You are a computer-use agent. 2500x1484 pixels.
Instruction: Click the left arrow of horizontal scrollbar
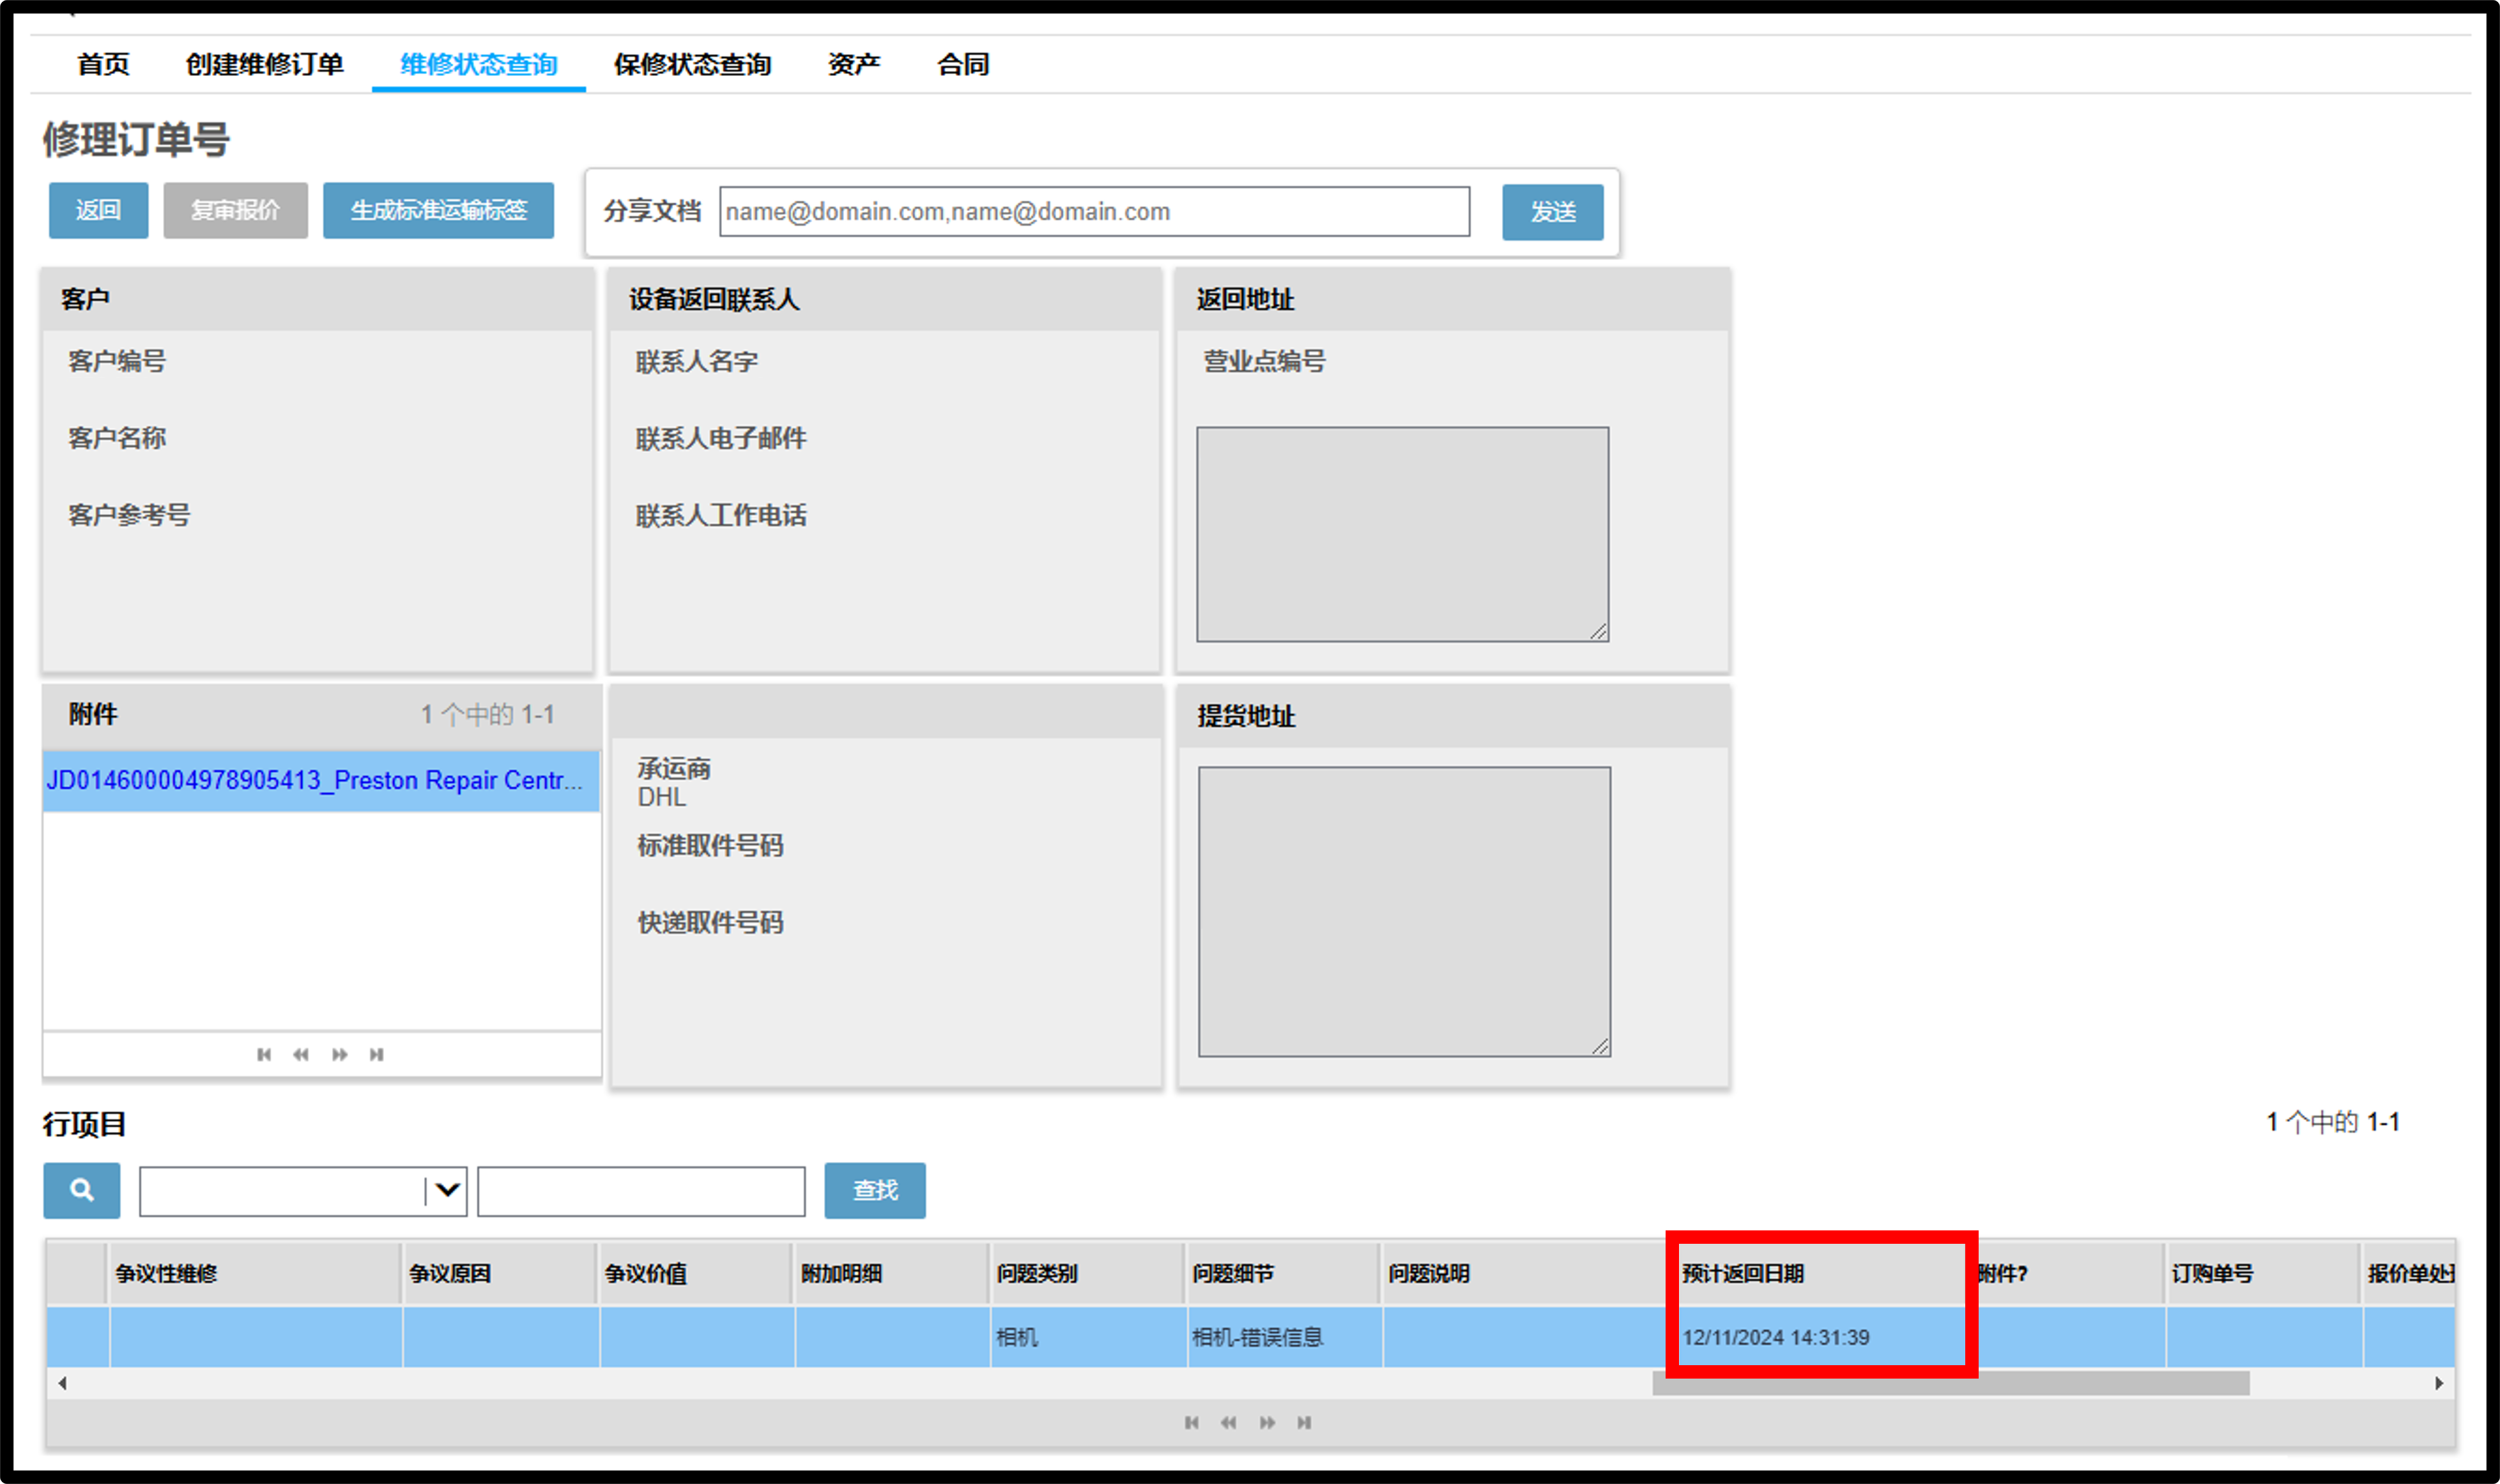(x=62, y=1384)
